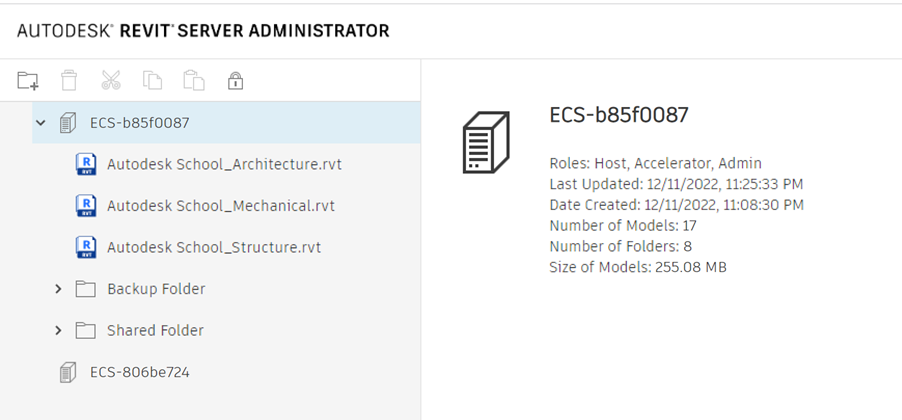The image size is (902, 420).
Task: Select the ECS-806be724 server
Action: point(139,372)
